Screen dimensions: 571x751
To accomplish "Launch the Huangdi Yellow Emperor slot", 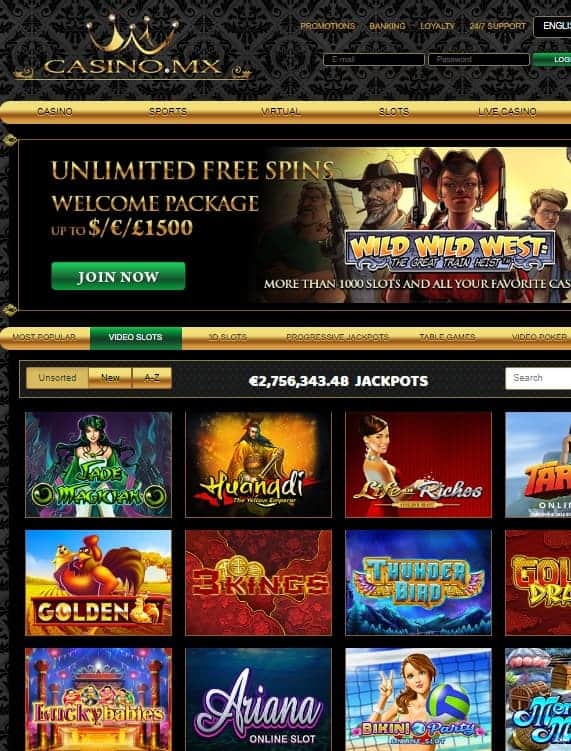I will coord(258,464).
